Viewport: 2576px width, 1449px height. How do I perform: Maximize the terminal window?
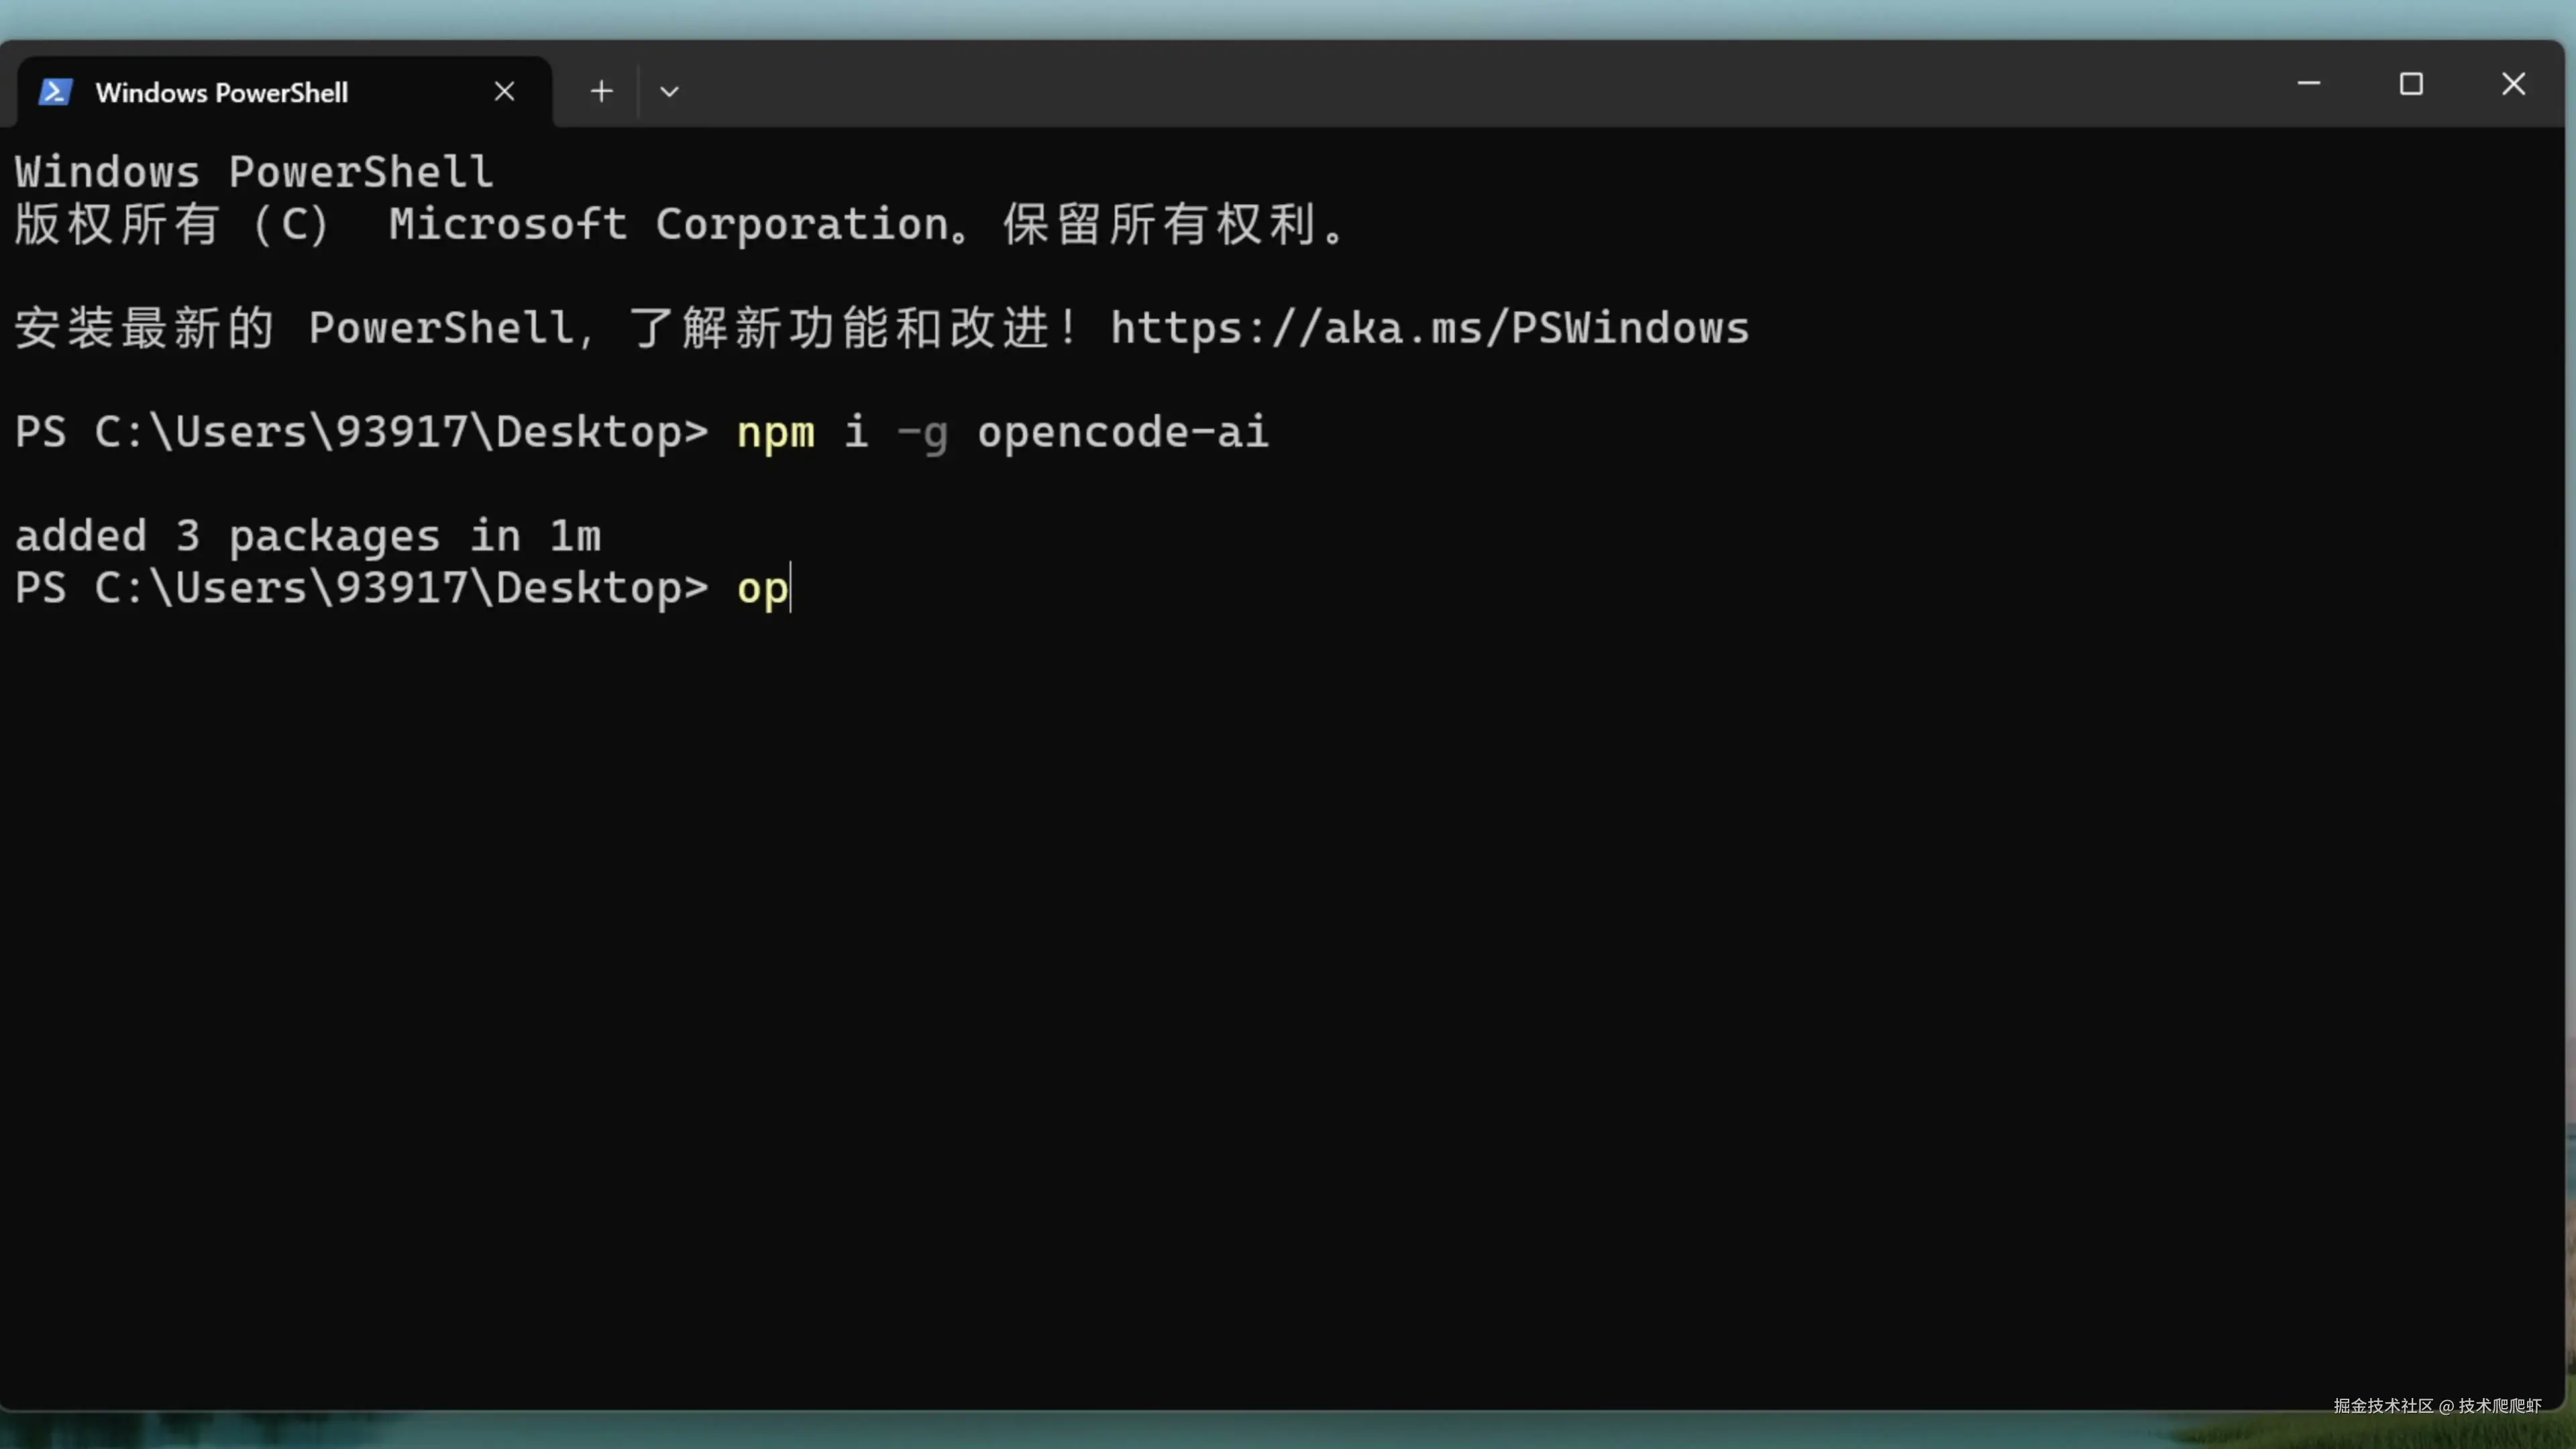coord(2411,84)
